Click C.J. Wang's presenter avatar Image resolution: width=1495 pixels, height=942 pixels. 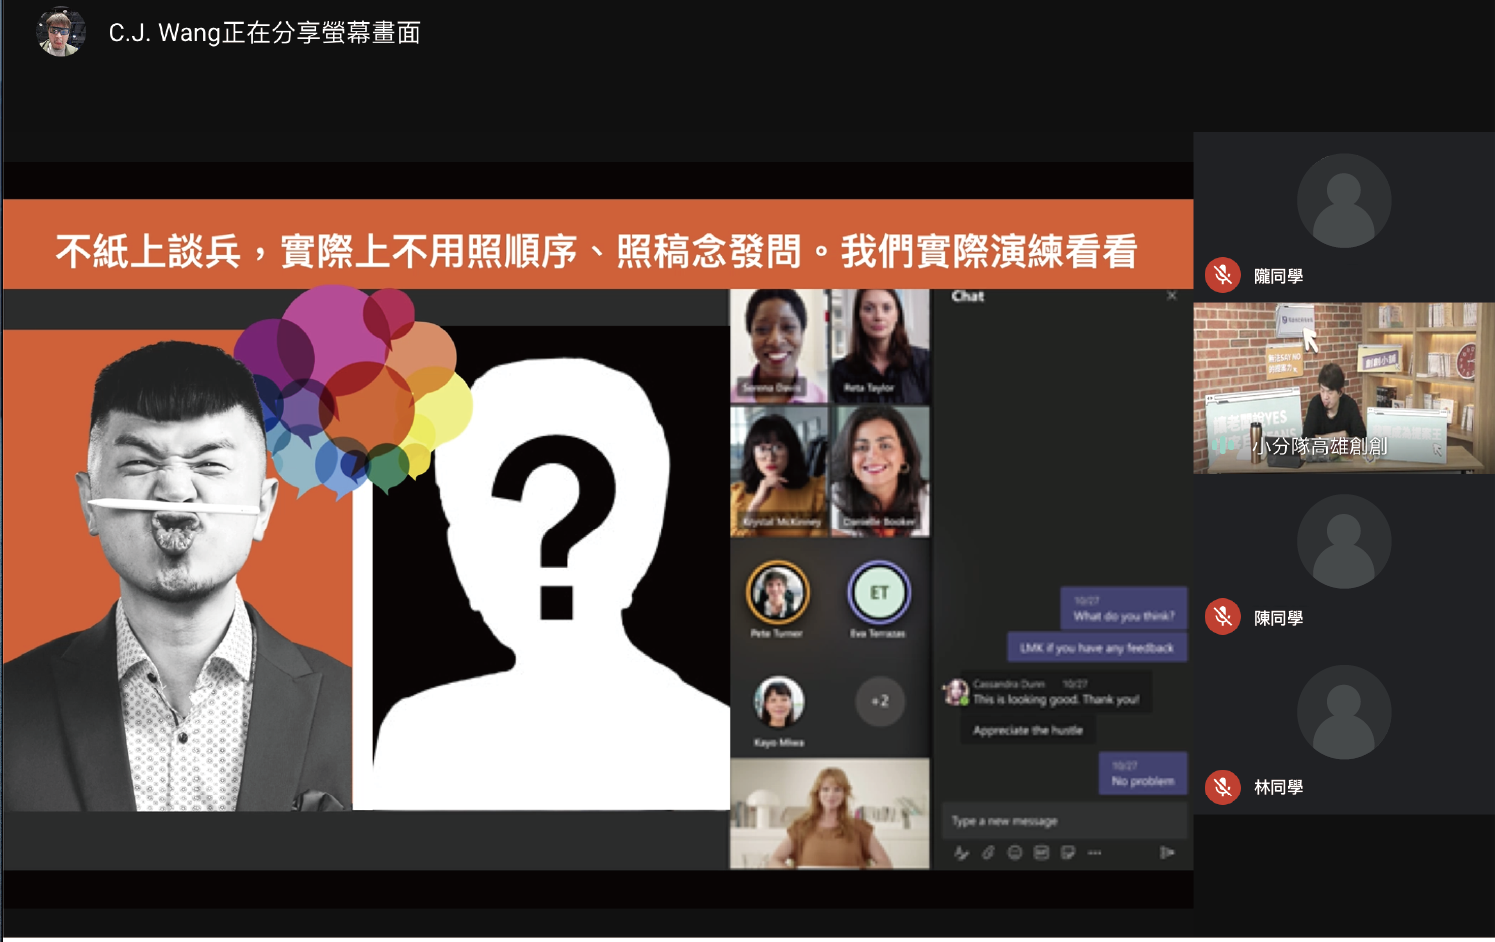60,32
